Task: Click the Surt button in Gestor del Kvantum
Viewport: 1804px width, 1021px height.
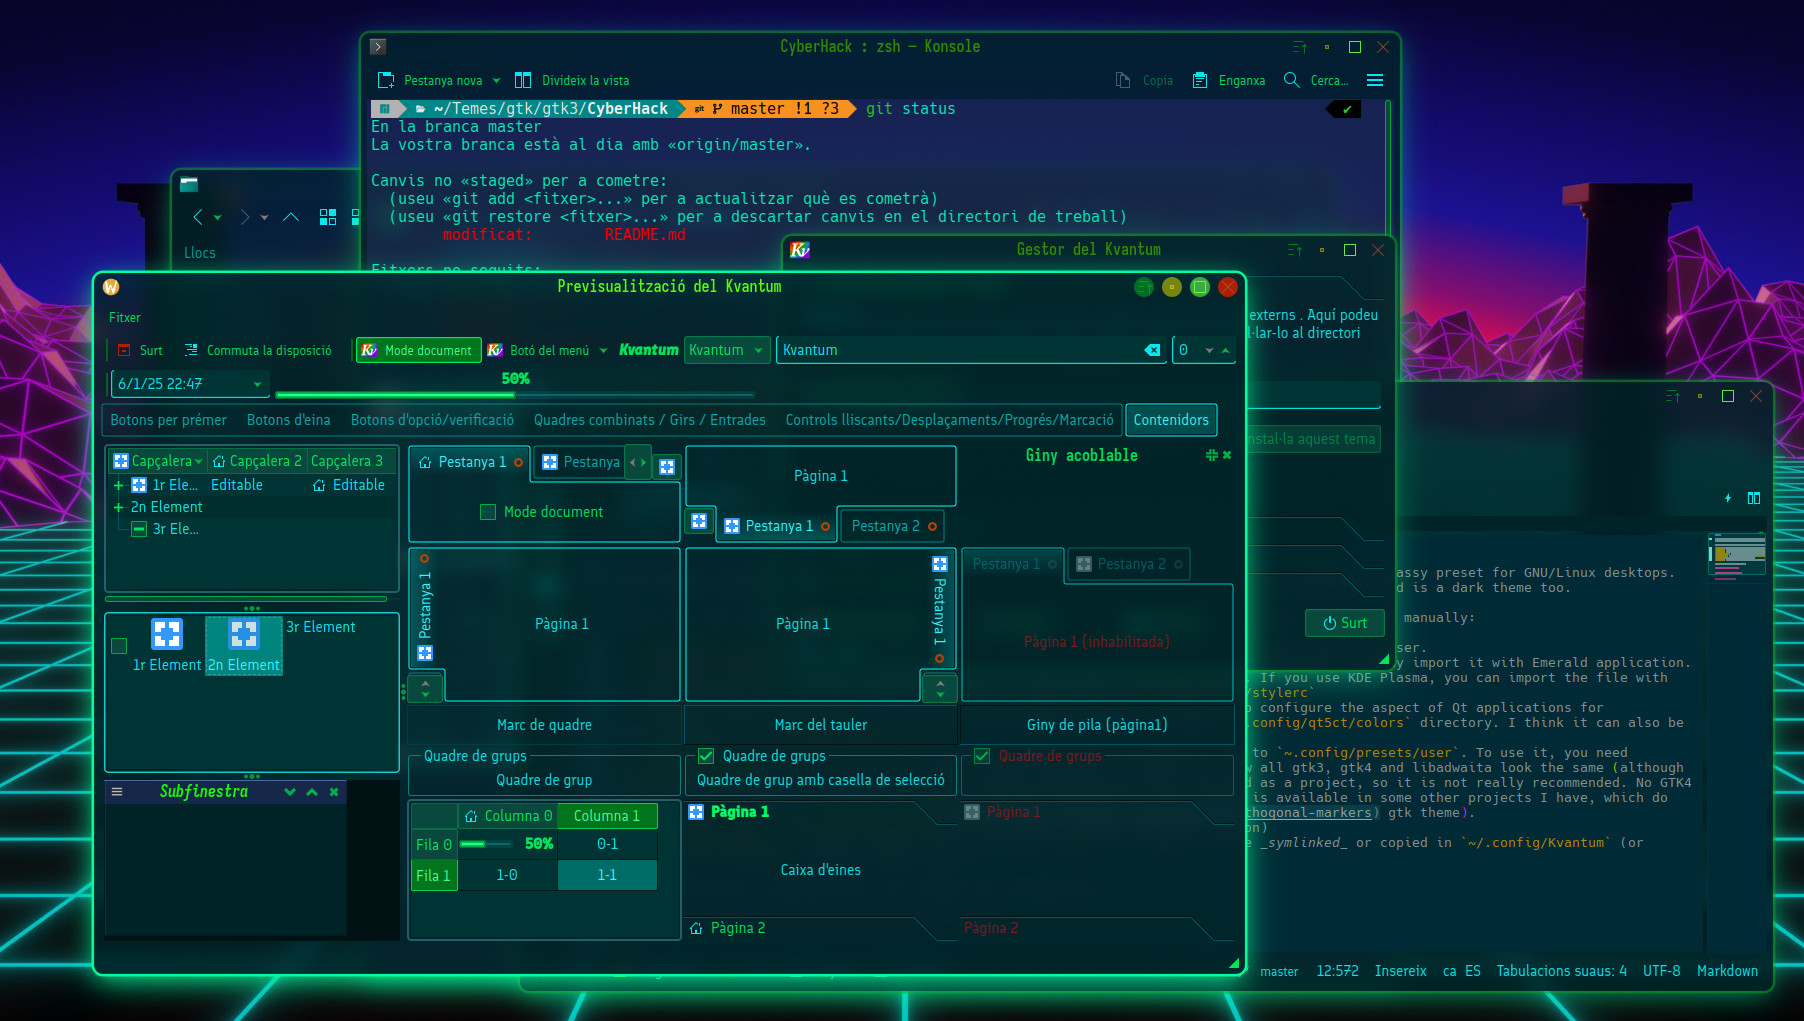Action: coord(1344,623)
